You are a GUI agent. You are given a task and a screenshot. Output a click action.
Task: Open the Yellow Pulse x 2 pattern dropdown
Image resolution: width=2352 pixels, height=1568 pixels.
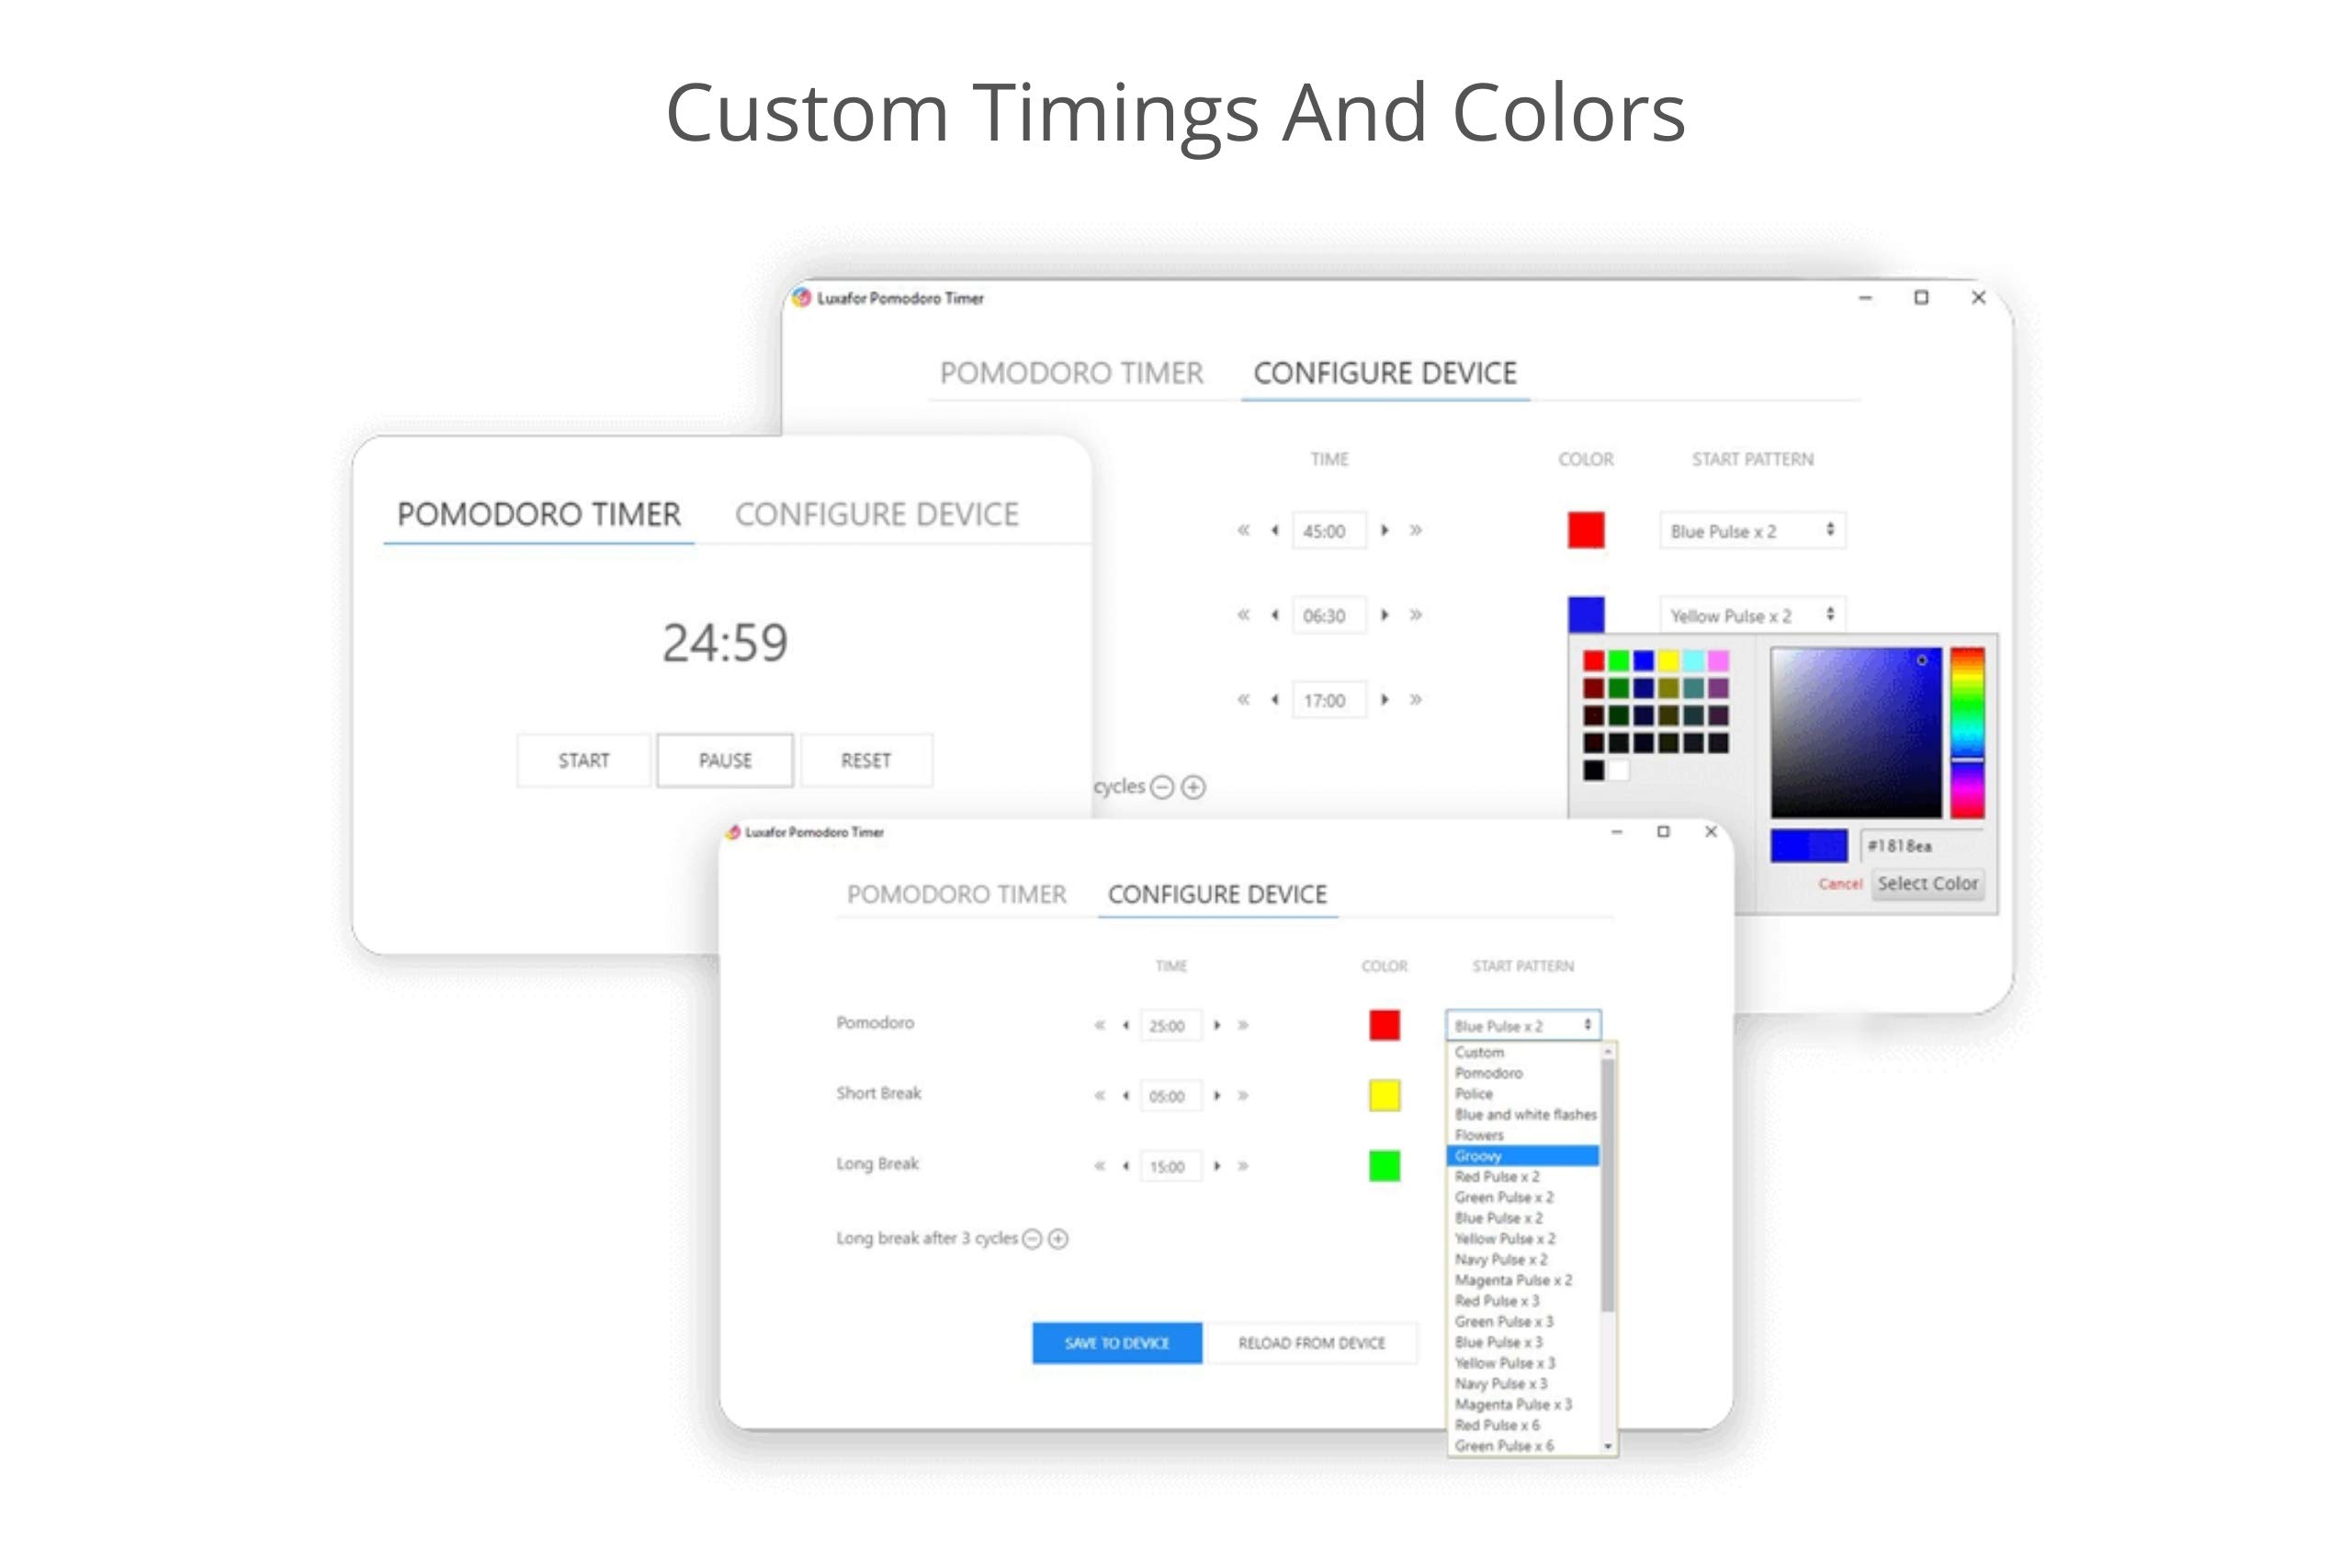1752,615
